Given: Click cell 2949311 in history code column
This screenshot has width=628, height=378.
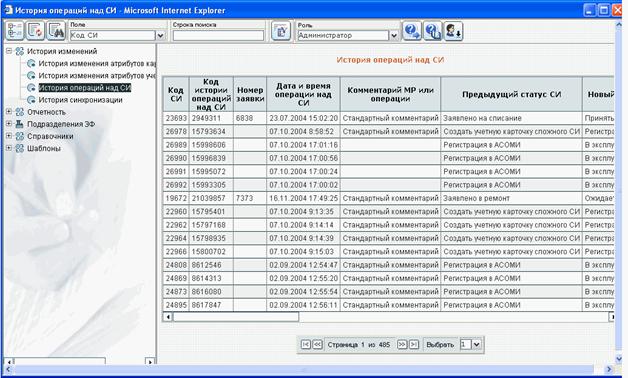Looking at the screenshot, I should pos(211,118).
